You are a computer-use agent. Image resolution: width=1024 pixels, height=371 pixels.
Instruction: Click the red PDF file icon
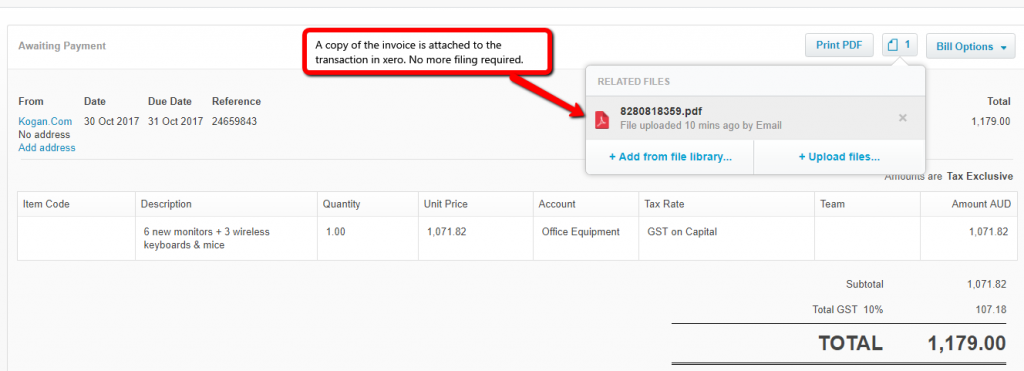point(601,120)
